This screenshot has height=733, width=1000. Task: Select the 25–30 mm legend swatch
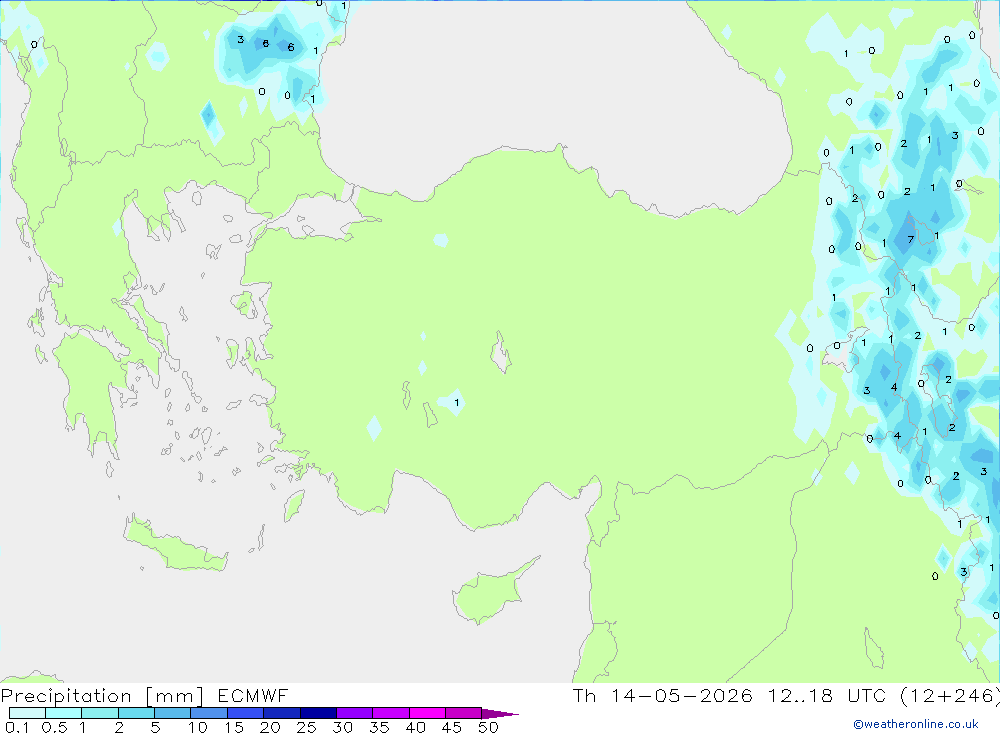point(318,713)
